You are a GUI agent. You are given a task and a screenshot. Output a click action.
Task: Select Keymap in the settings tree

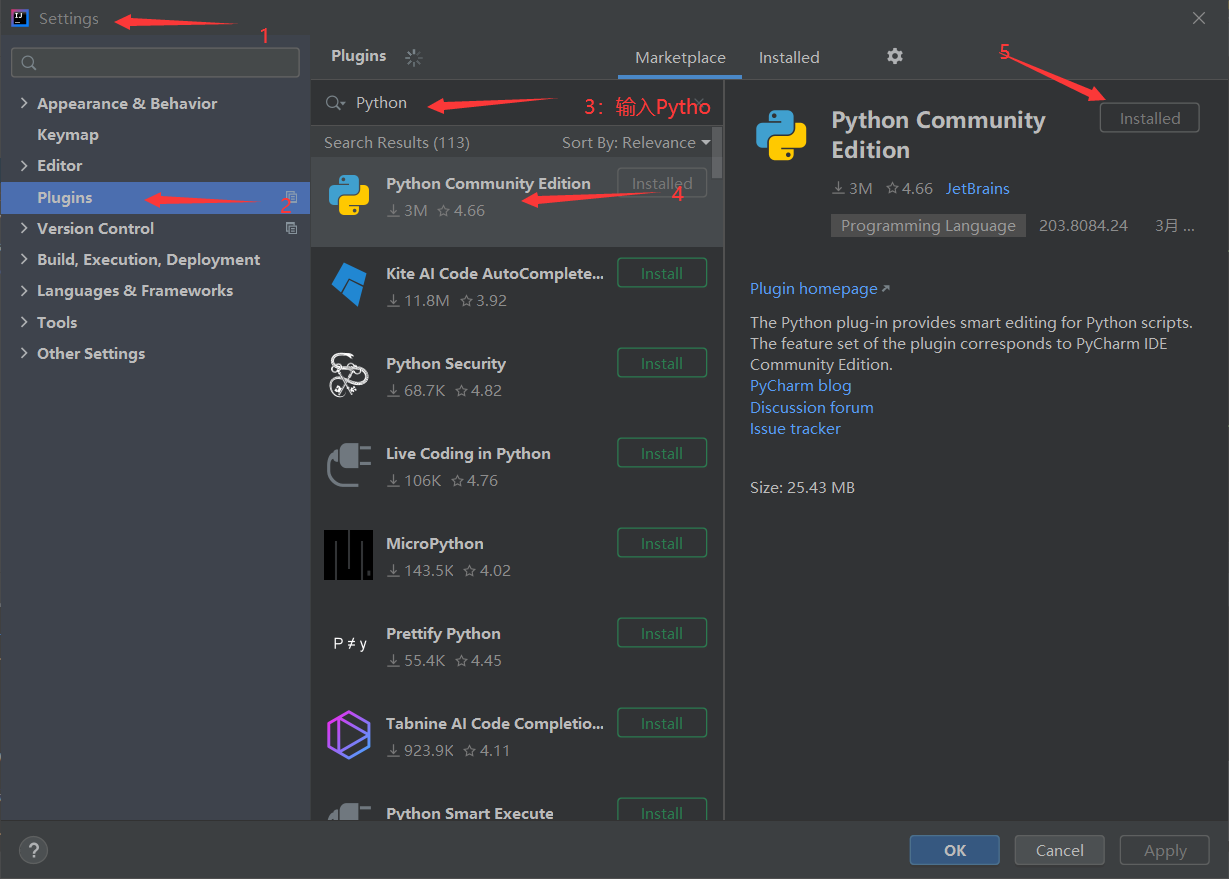68,134
